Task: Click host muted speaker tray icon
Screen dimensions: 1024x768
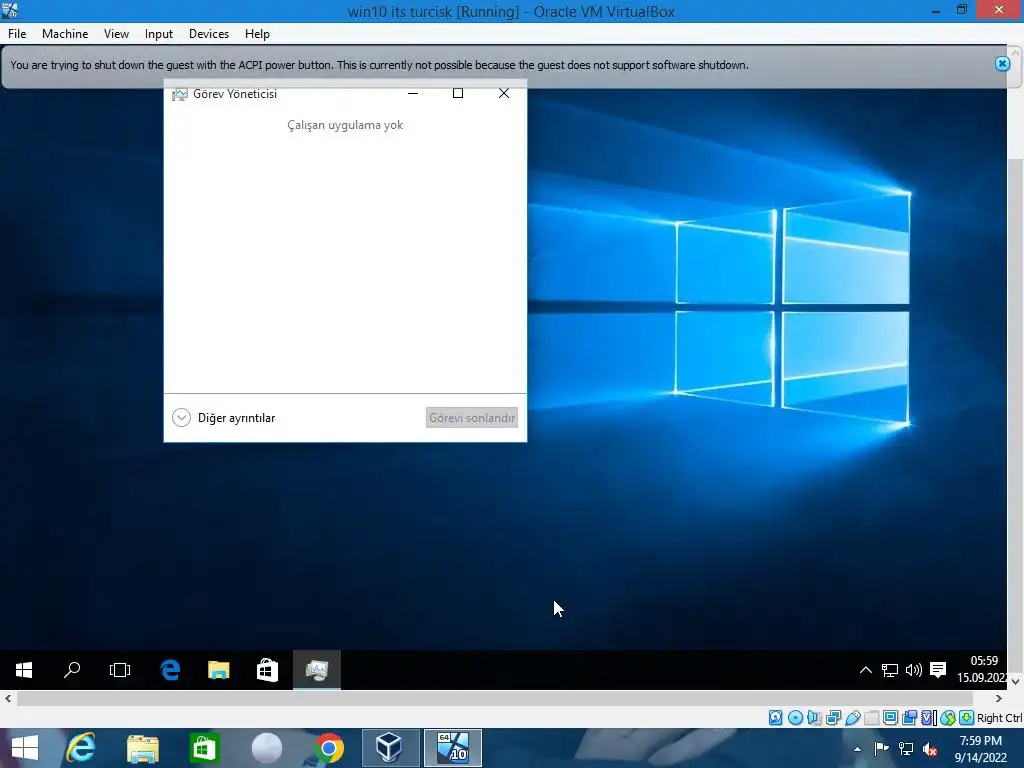Action: pyautogui.click(x=930, y=749)
